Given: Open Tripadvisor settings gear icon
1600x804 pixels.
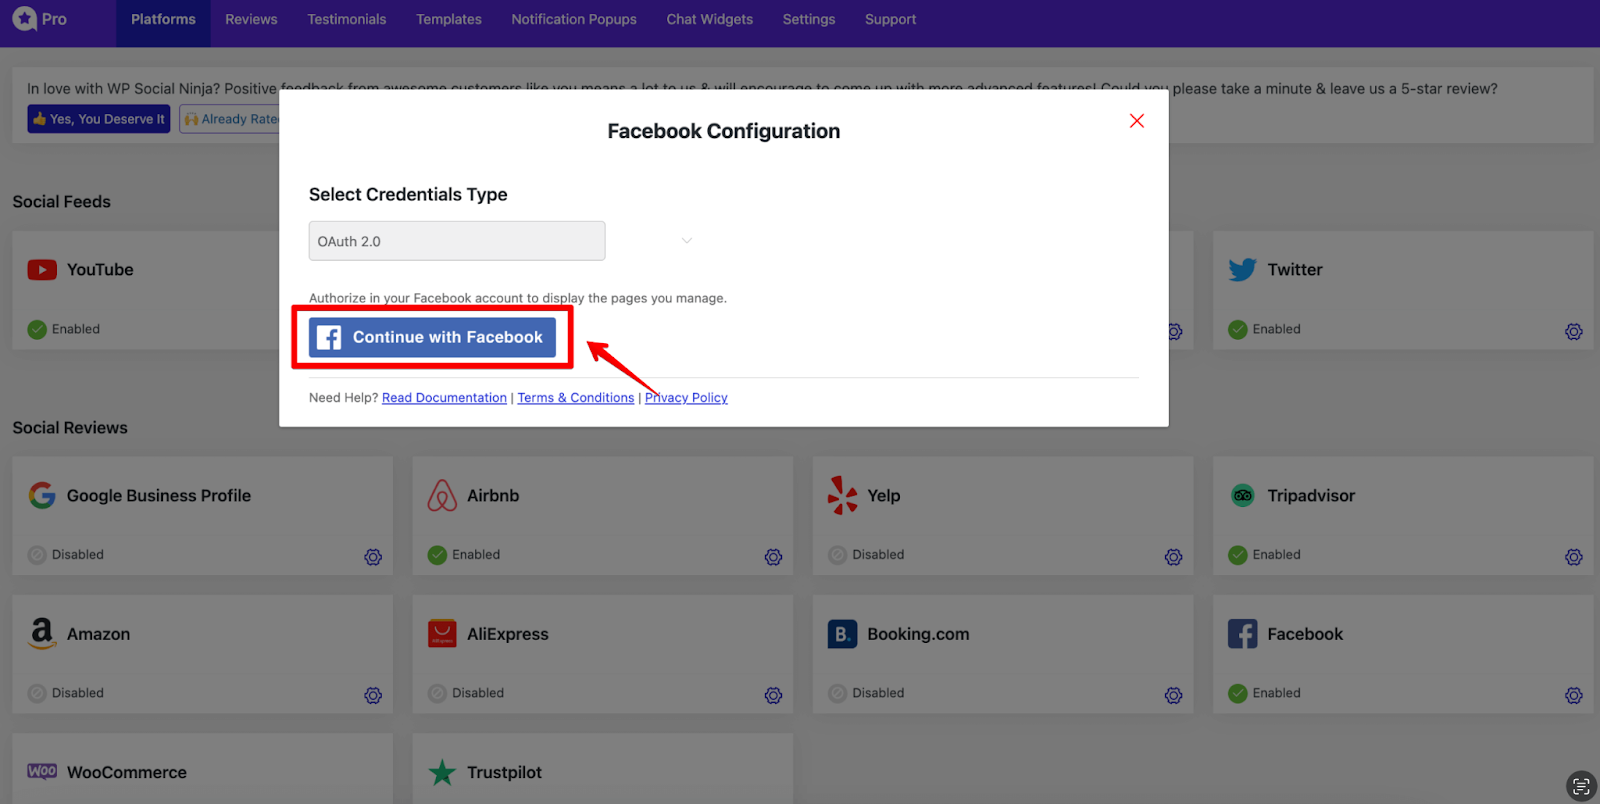Looking at the screenshot, I should pos(1573,557).
